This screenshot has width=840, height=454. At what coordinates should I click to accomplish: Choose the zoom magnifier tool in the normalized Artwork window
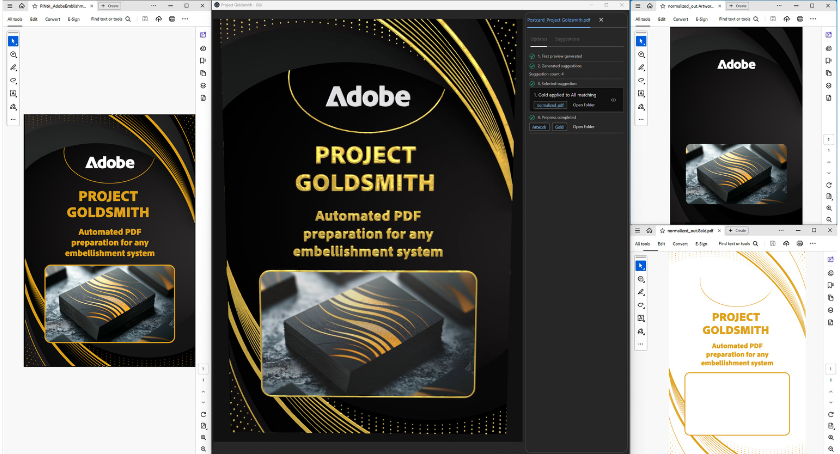click(x=641, y=55)
